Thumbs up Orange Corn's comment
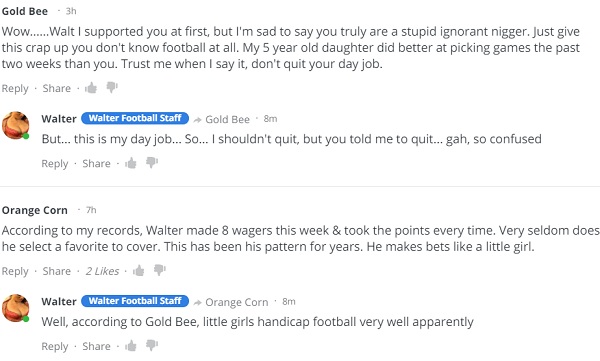This screenshot has height=361, width=600. click(x=139, y=271)
